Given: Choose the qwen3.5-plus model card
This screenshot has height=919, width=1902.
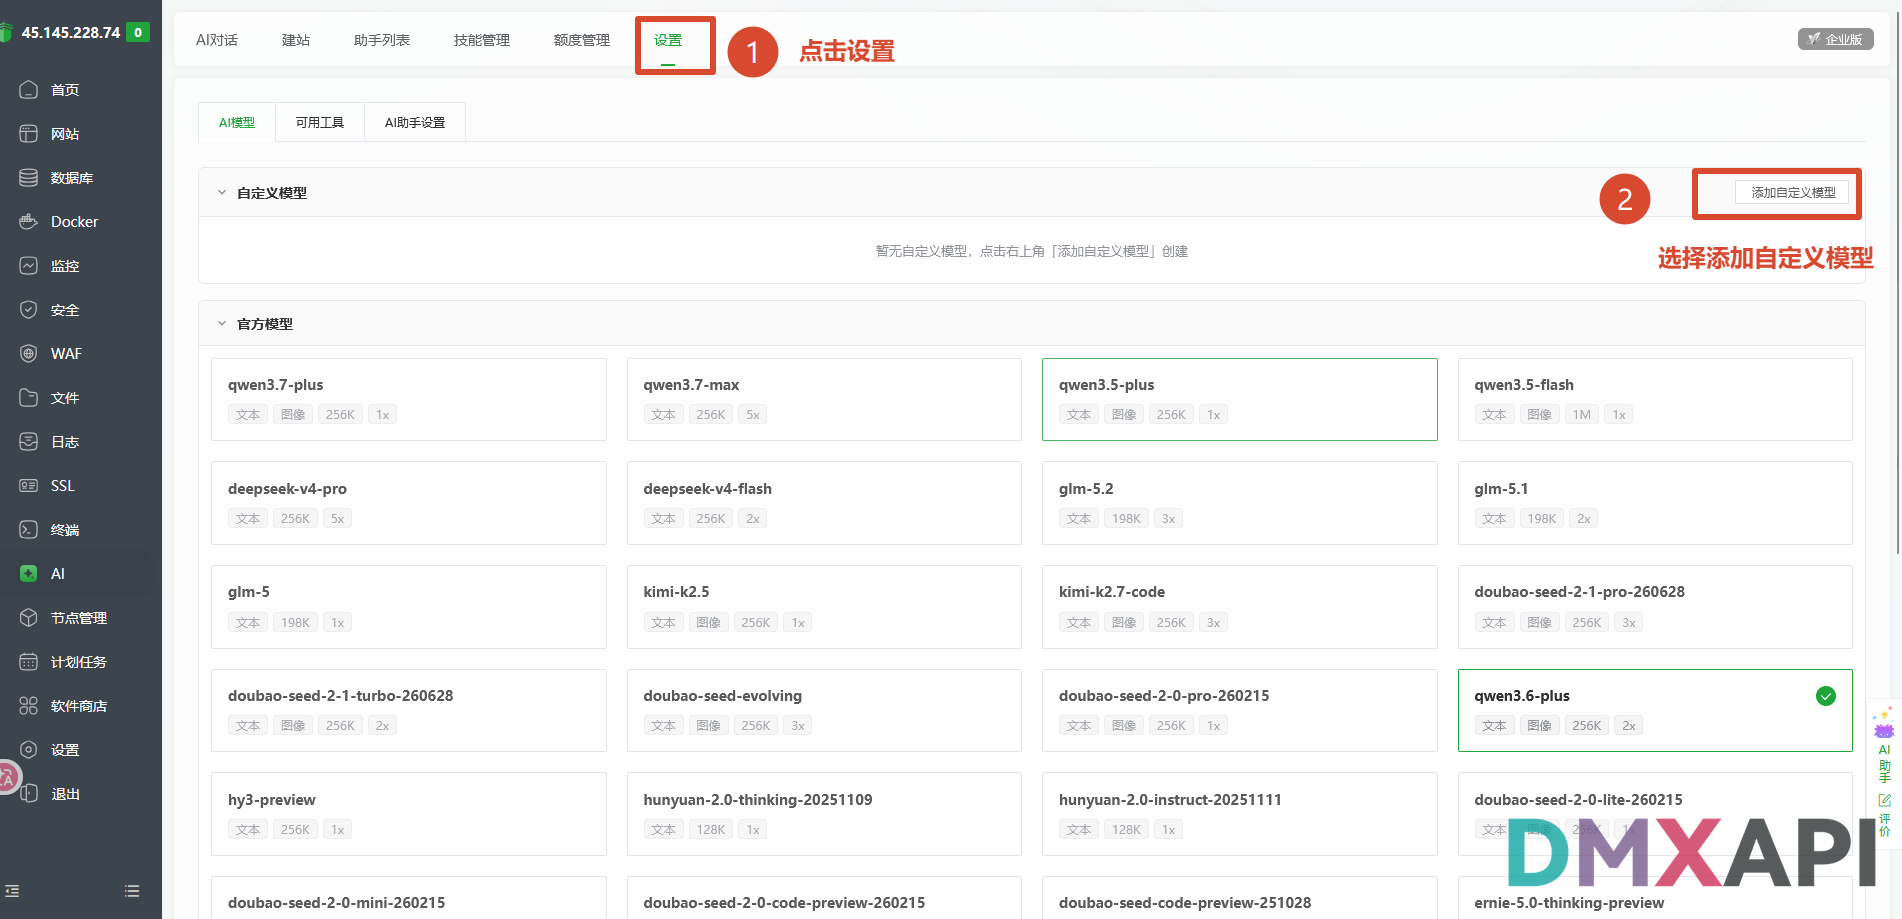Looking at the screenshot, I should coord(1239,399).
